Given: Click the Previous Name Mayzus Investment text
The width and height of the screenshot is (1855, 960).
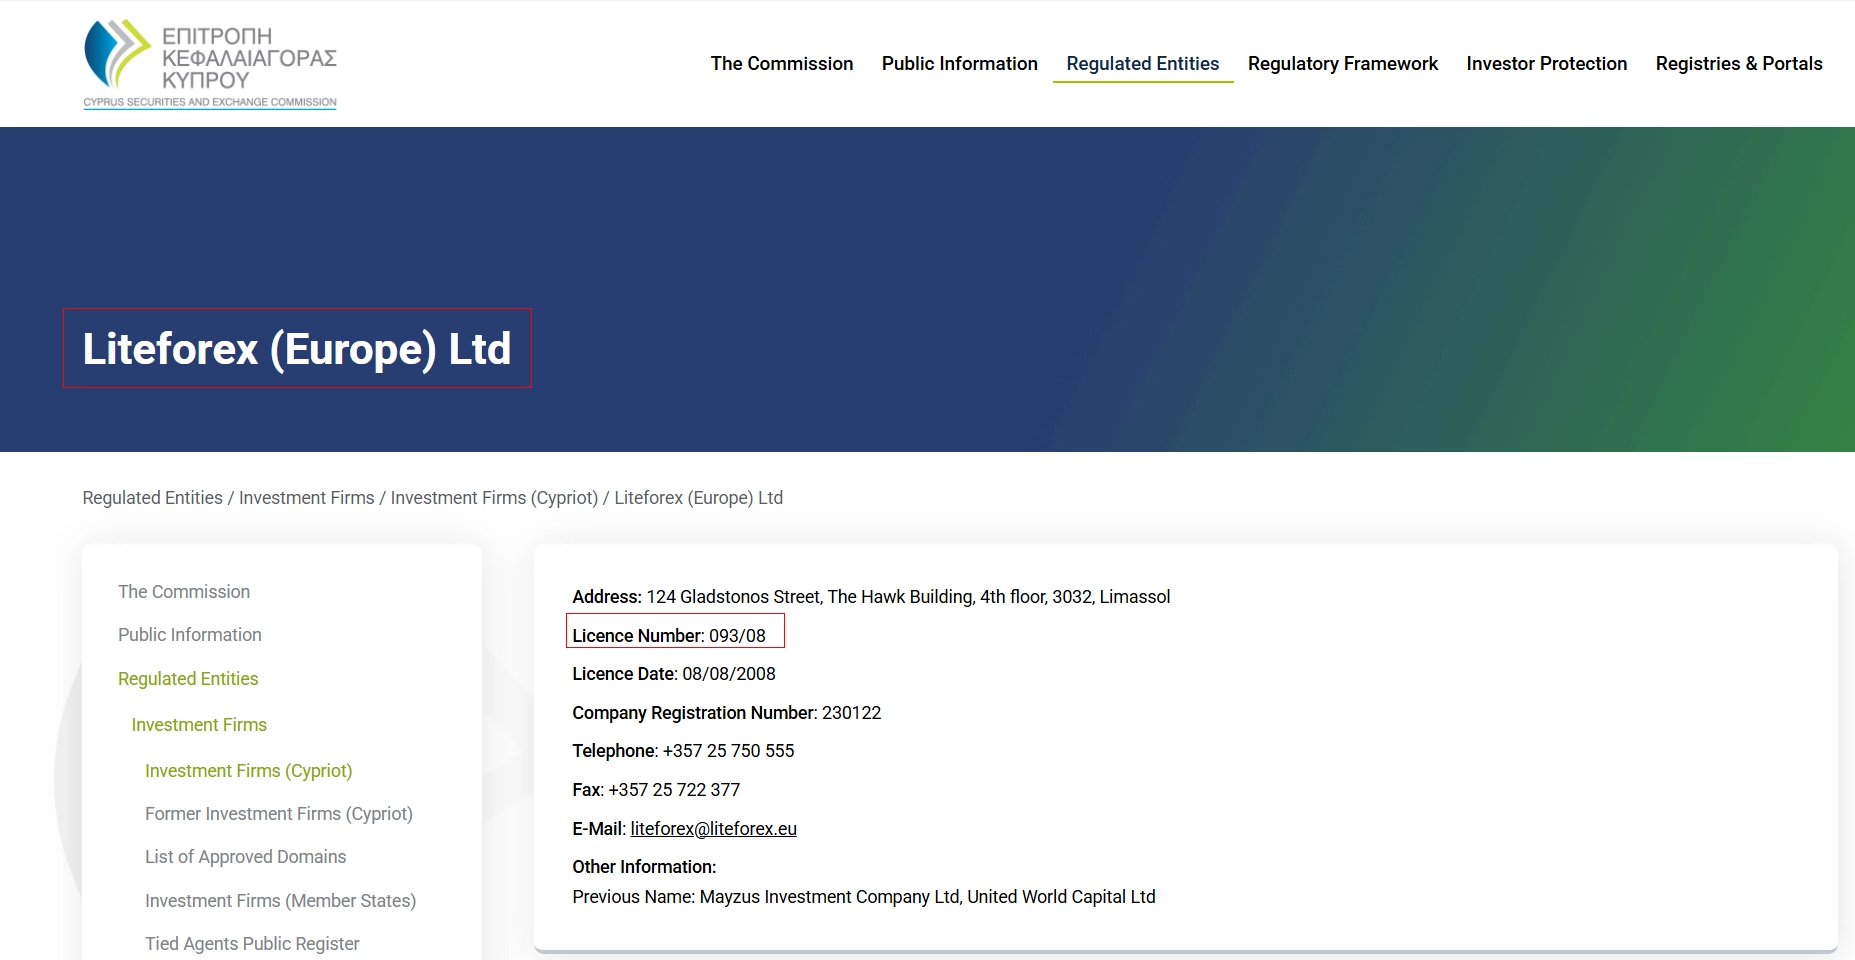Looking at the screenshot, I should [x=864, y=897].
